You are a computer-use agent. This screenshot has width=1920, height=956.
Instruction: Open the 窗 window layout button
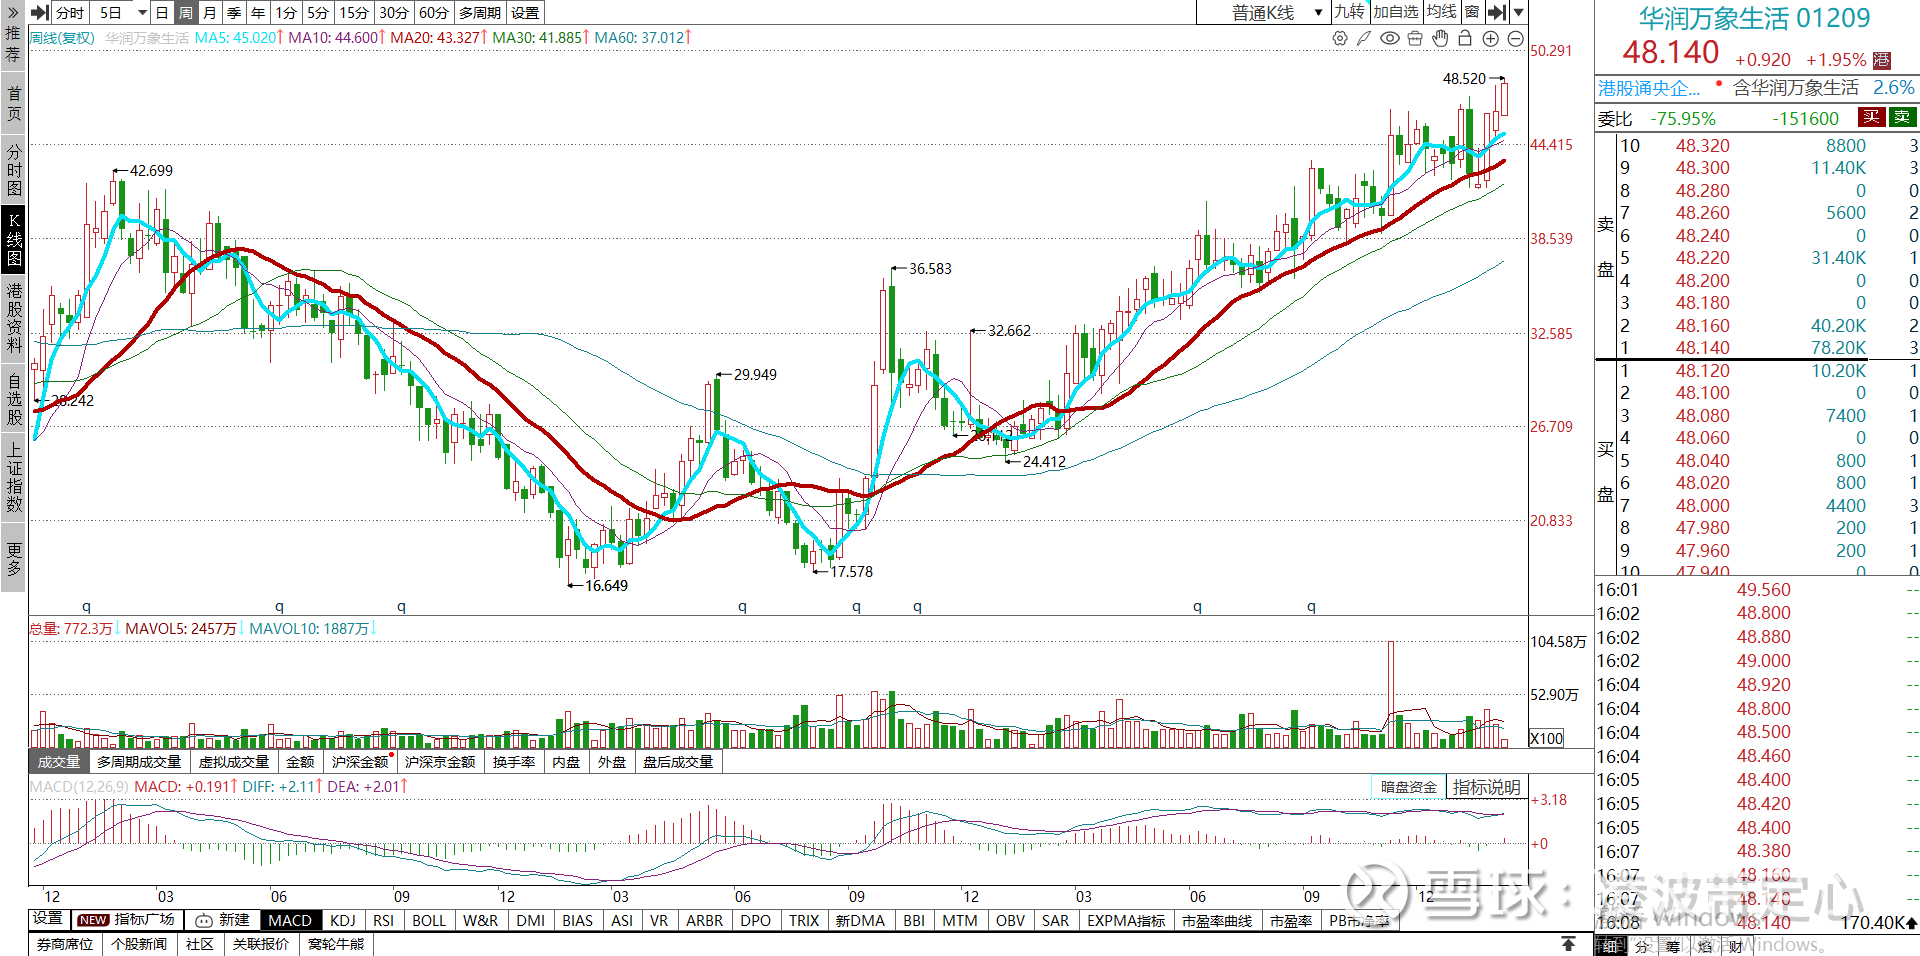[1472, 12]
